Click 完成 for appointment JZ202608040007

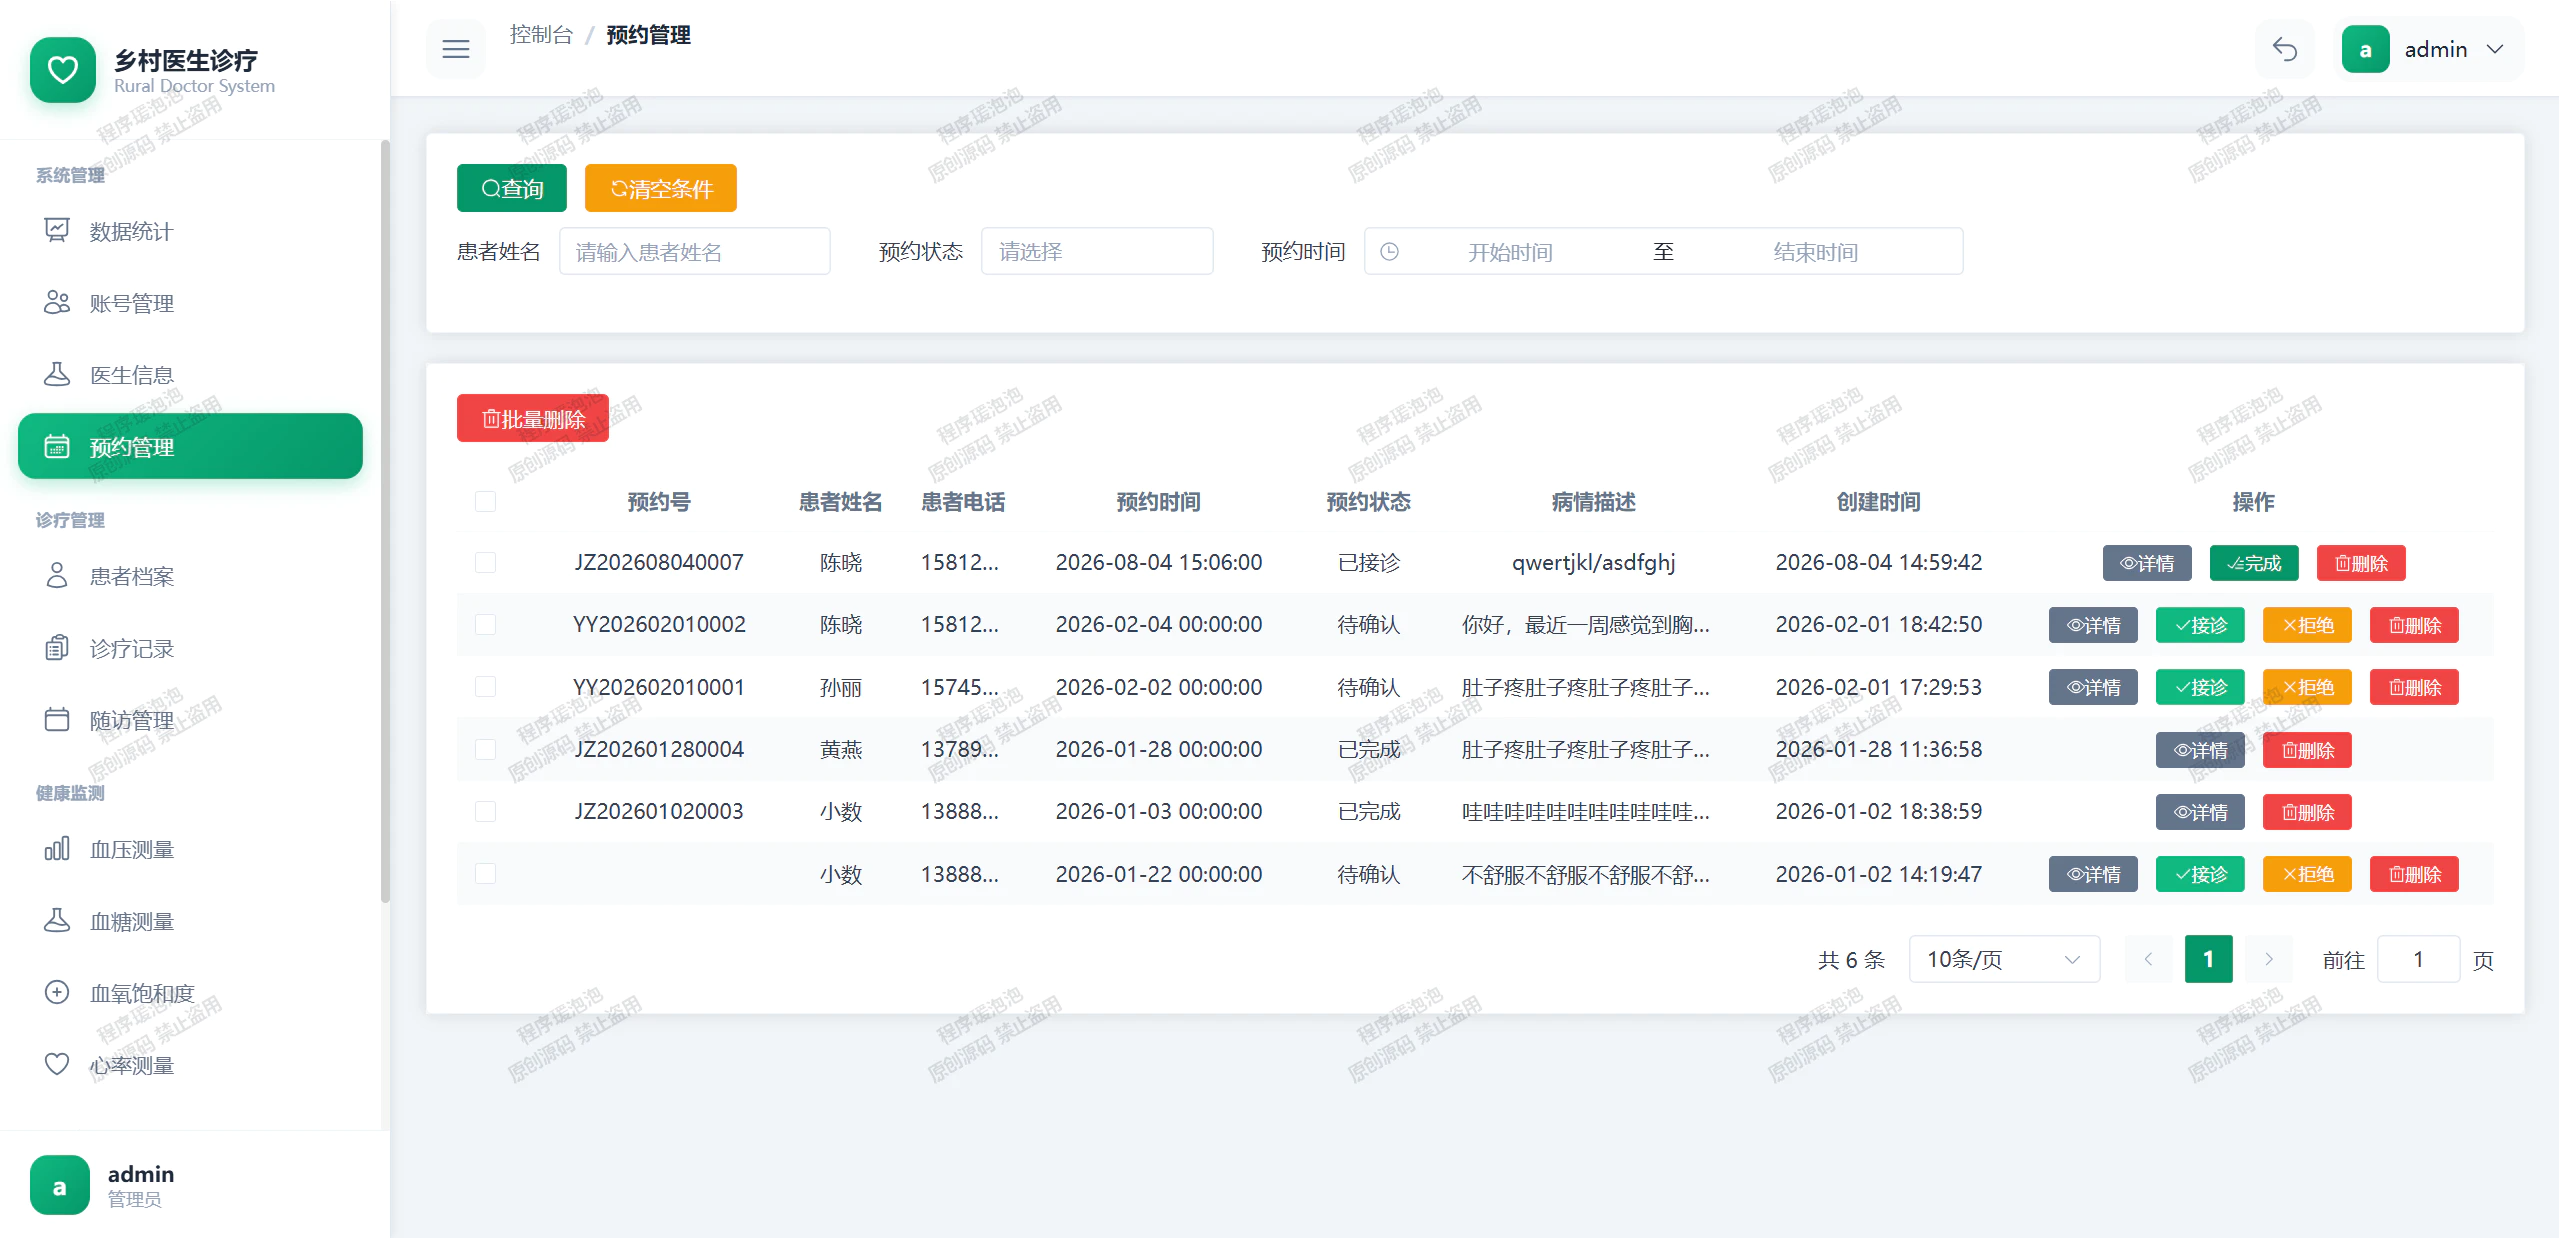(2254, 563)
